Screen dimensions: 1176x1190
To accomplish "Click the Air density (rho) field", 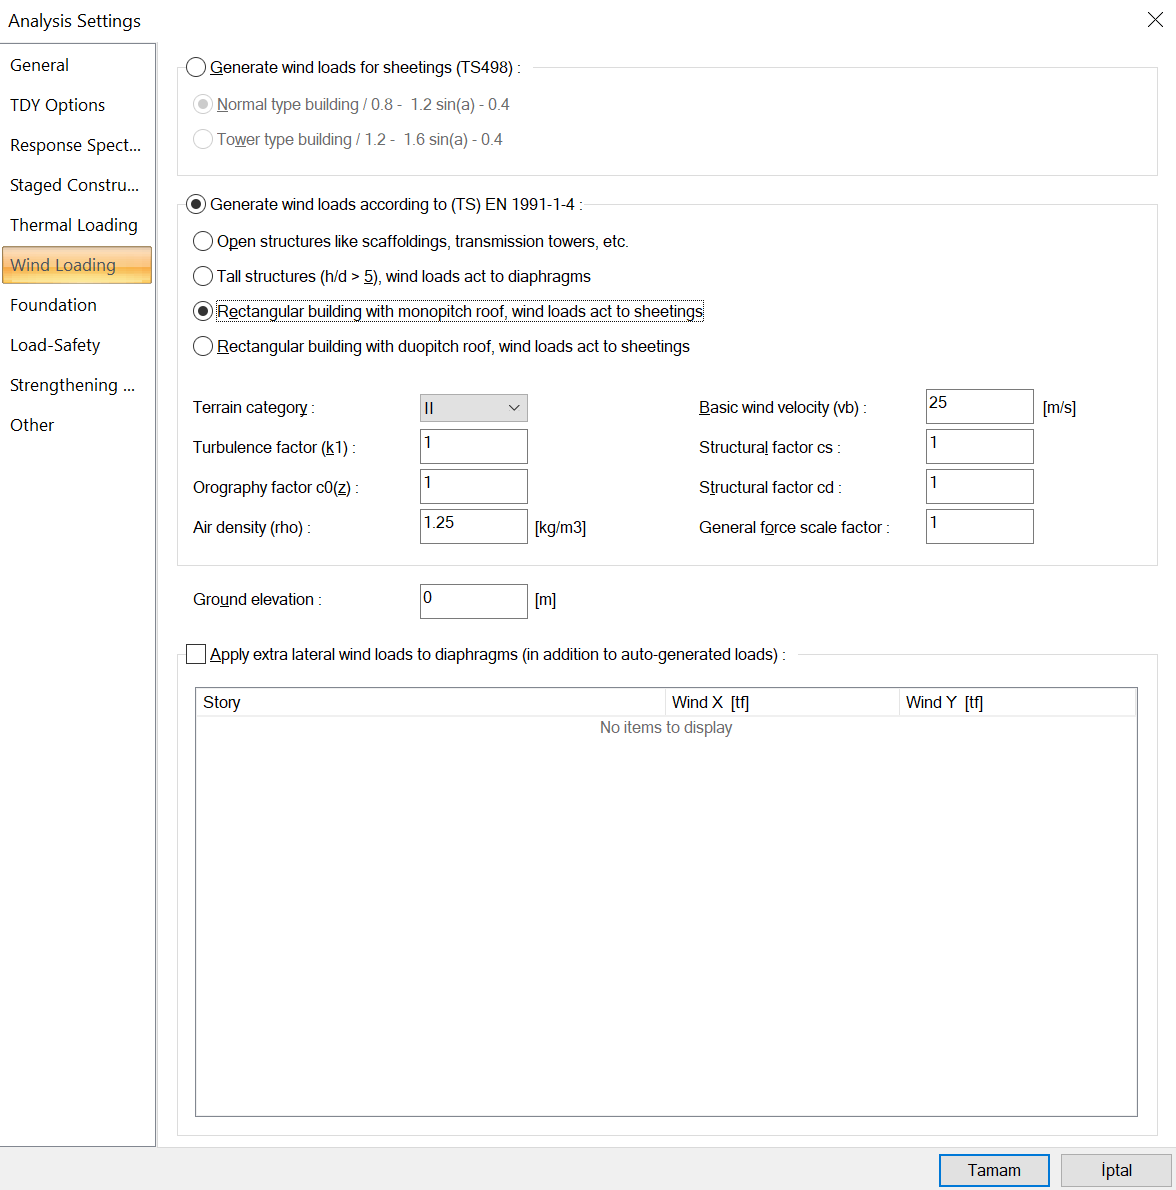I will click(473, 527).
